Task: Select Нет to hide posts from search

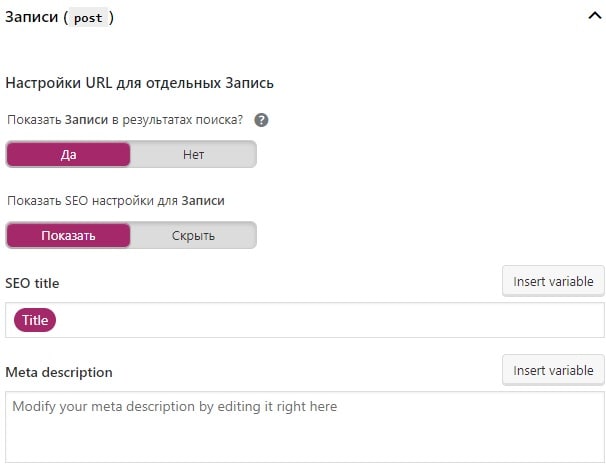Action: 193,155
